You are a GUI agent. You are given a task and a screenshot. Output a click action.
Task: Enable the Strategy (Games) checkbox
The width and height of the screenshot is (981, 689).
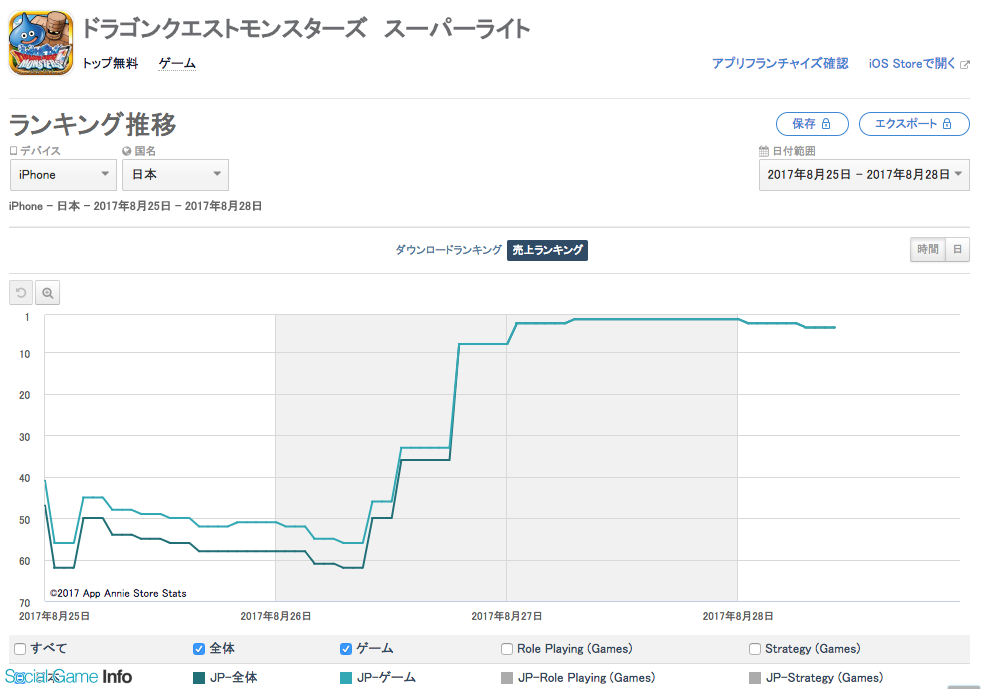pos(755,649)
